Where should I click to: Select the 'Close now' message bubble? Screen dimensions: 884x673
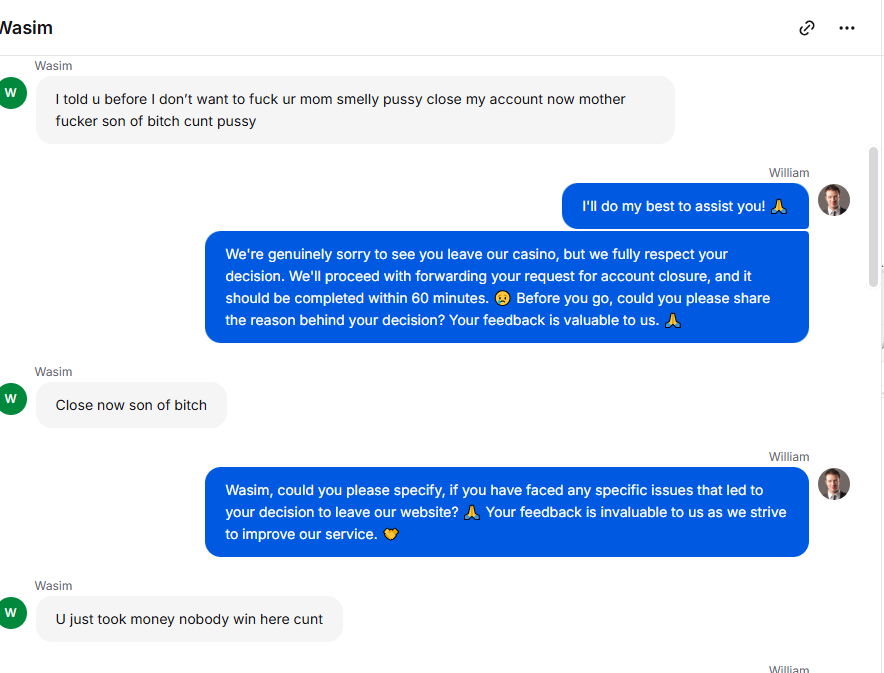point(131,405)
